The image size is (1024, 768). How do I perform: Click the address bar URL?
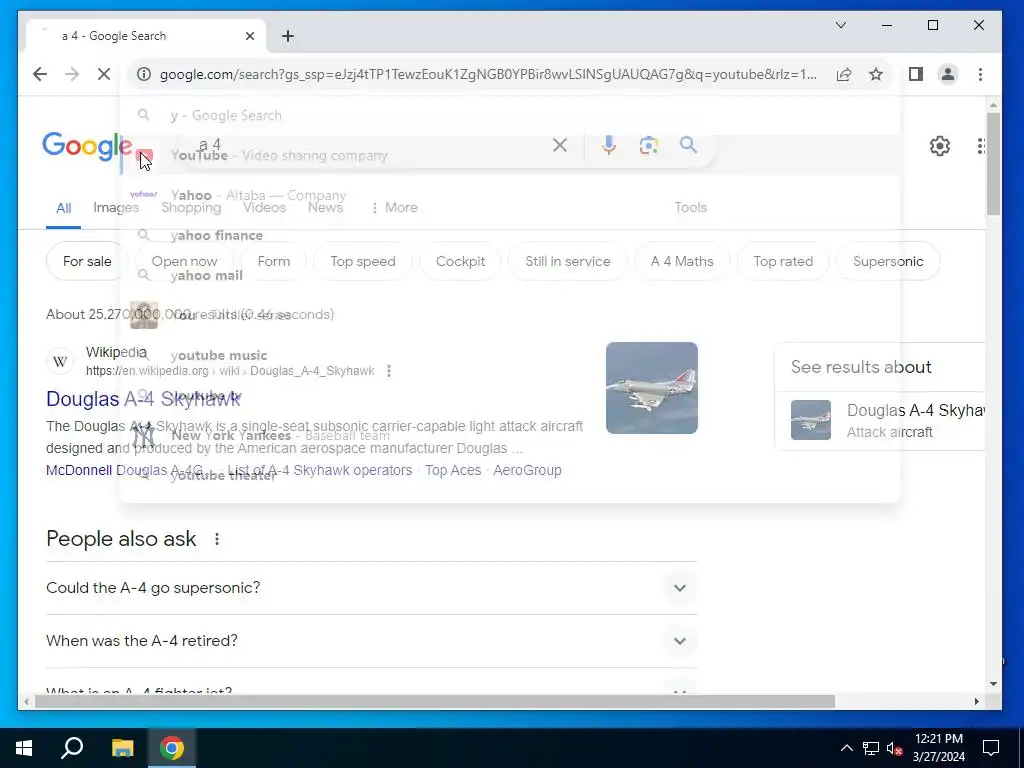488,74
